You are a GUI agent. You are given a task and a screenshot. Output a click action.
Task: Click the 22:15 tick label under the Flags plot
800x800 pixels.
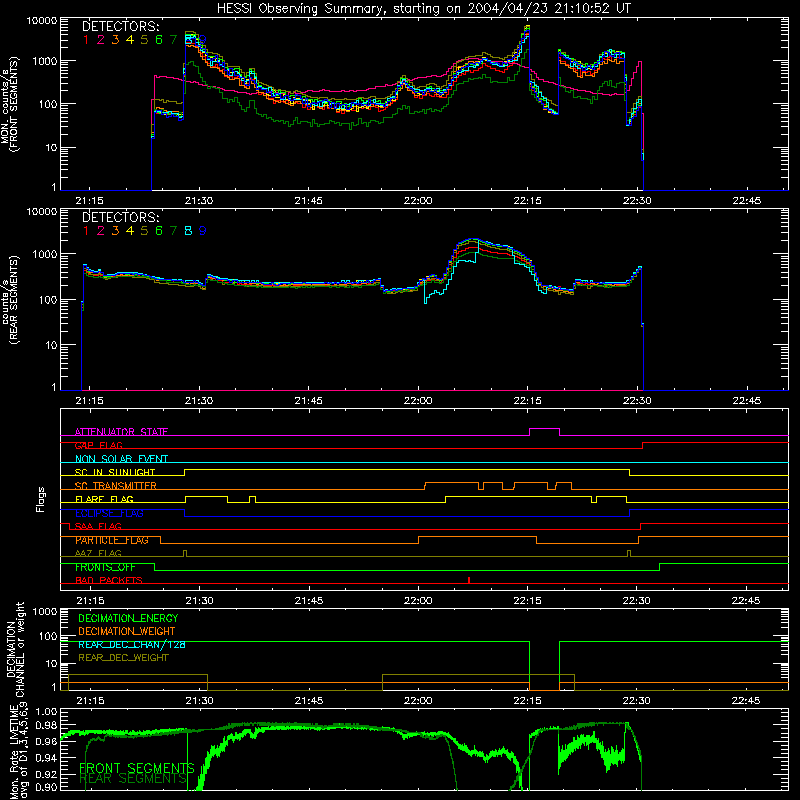coord(528,601)
